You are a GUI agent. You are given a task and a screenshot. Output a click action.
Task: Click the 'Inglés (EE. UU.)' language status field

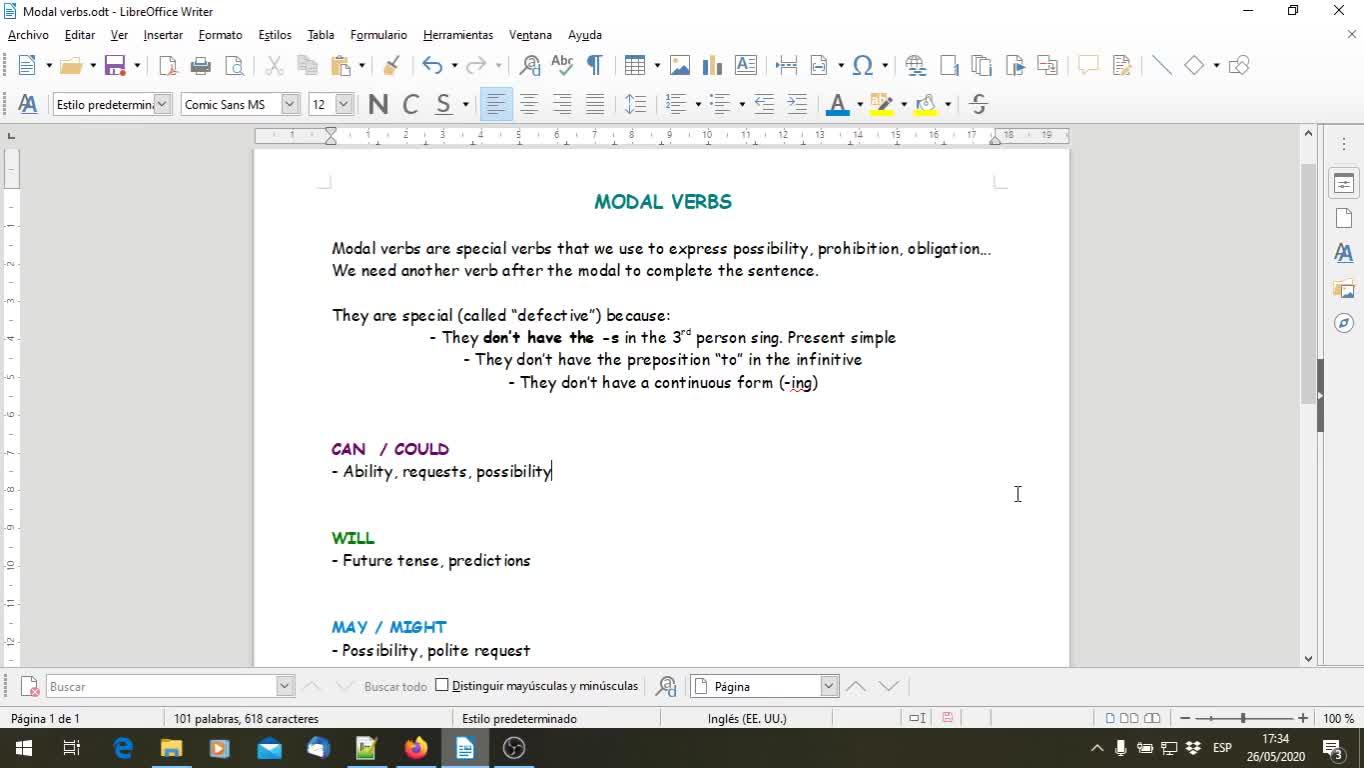pos(747,718)
